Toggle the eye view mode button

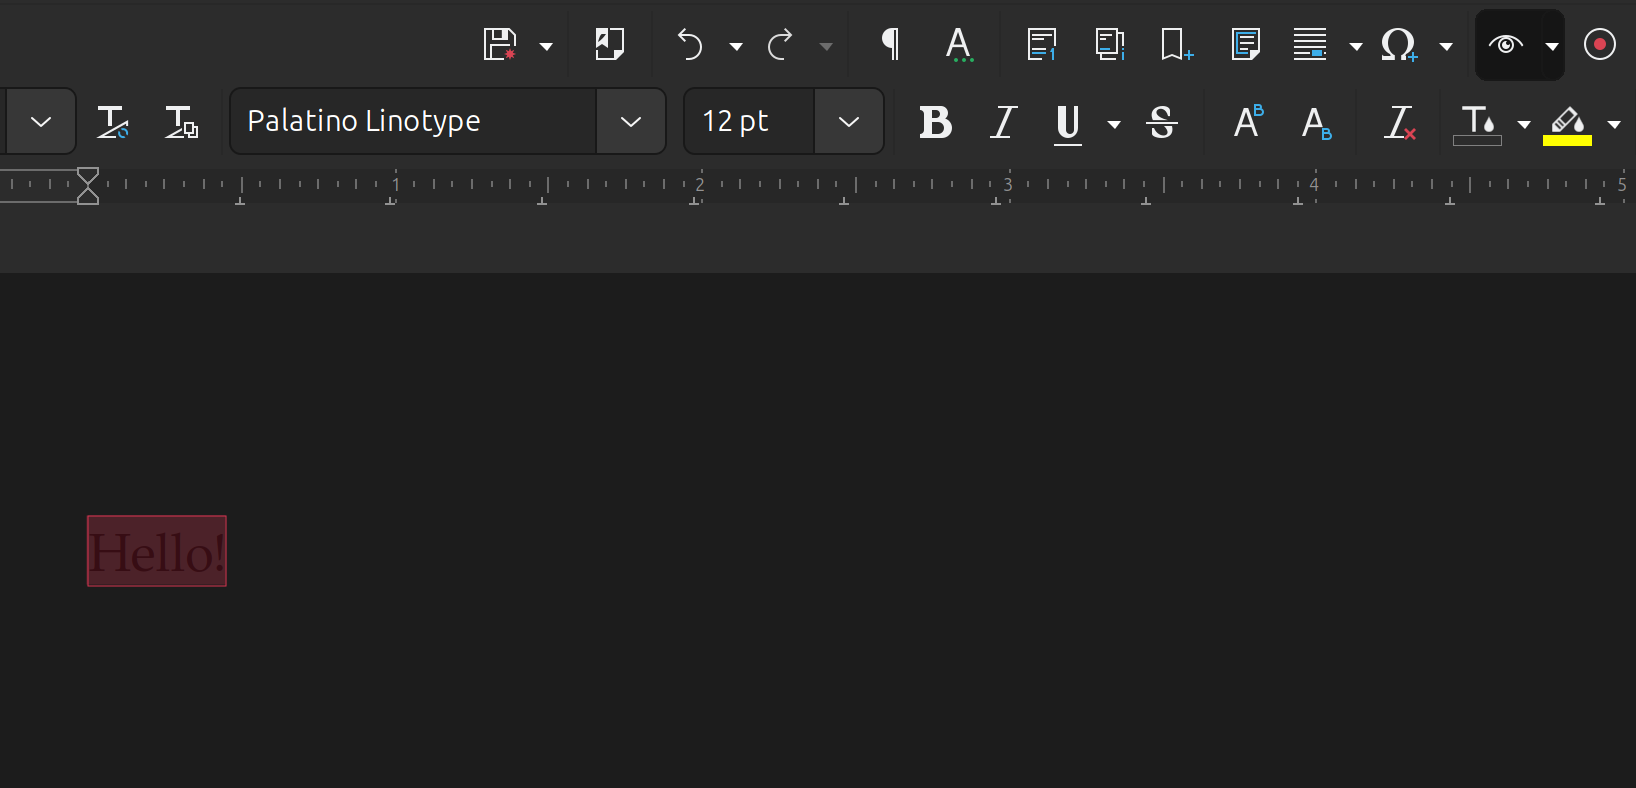pos(1506,45)
